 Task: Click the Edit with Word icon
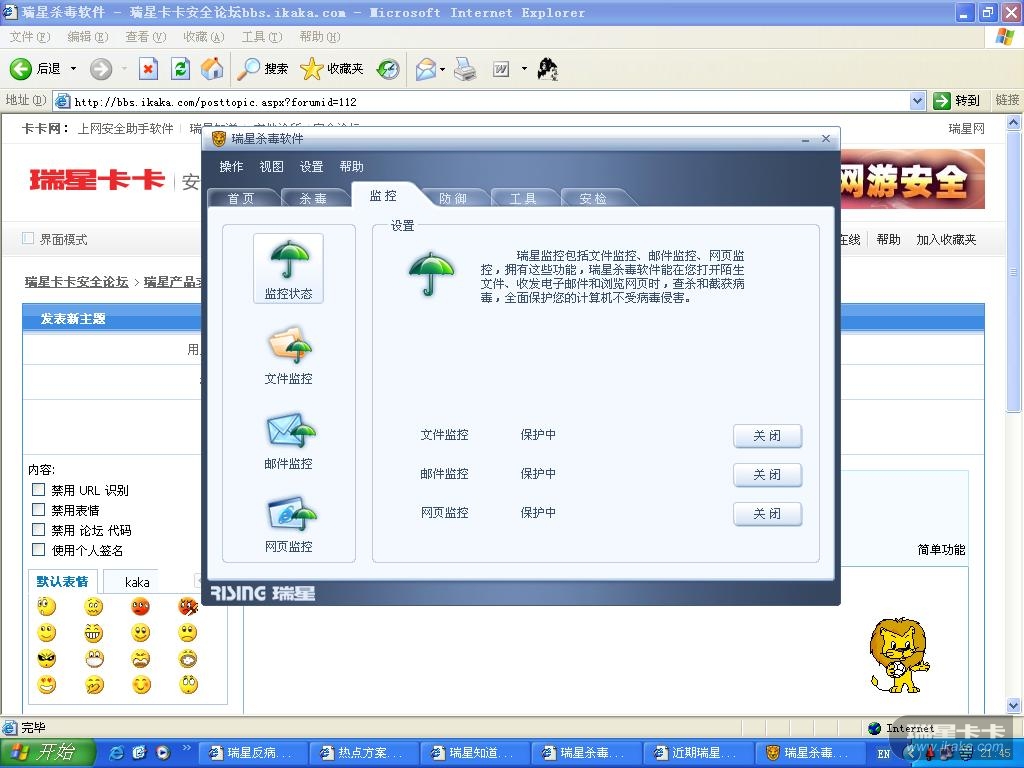[x=501, y=69]
